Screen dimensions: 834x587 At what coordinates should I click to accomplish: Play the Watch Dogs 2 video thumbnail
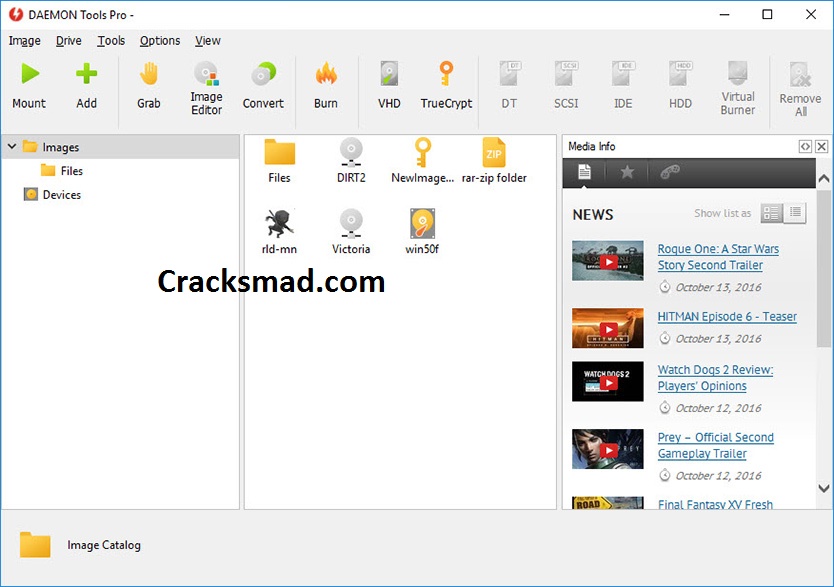pos(608,382)
